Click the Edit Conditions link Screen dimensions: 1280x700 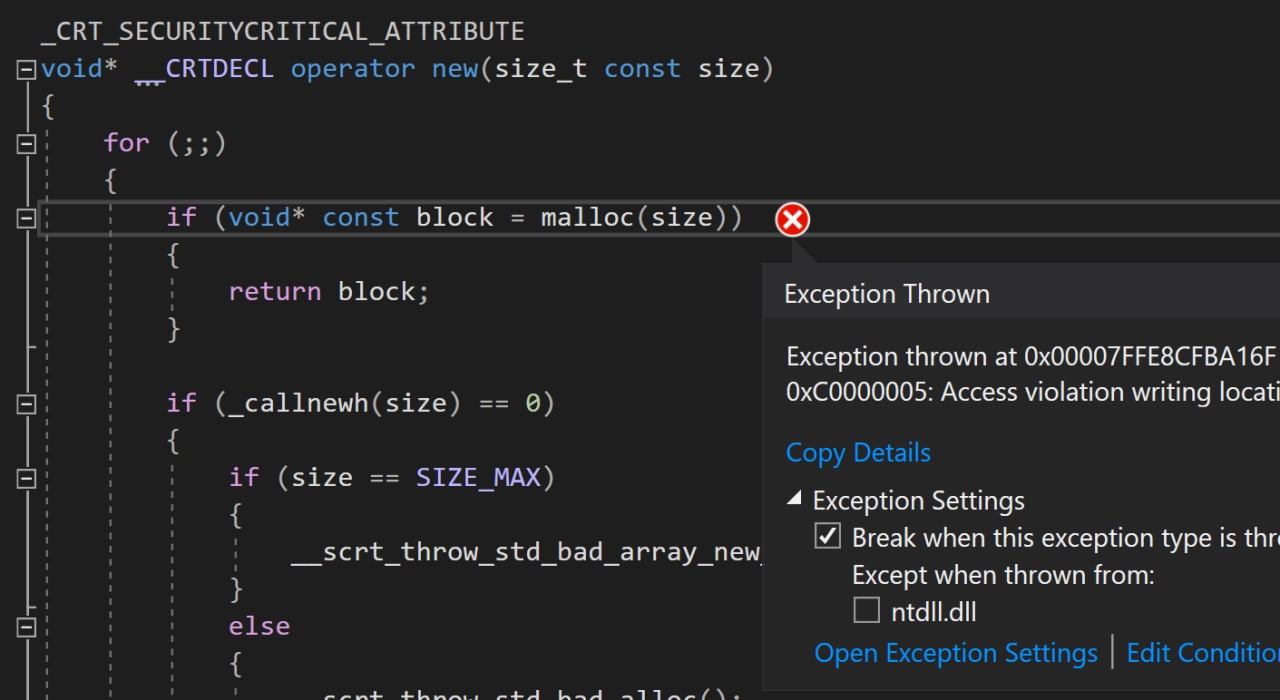click(1203, 653)
